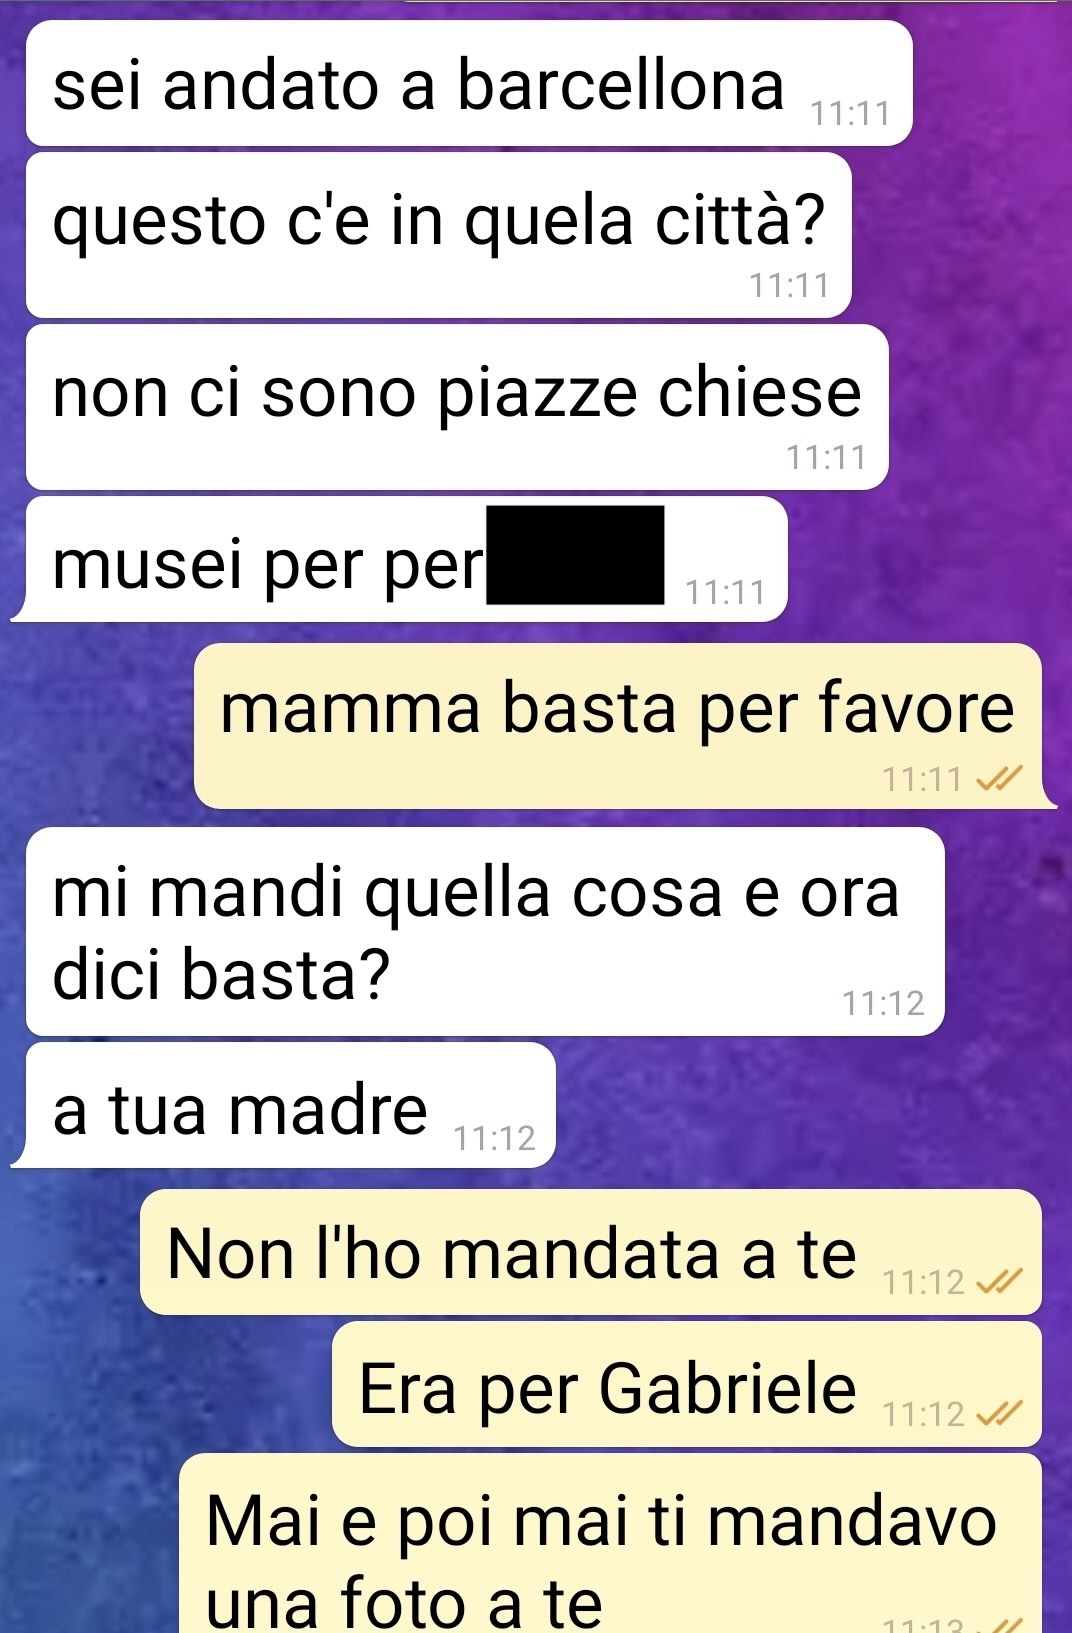Click the 11:11 time under 'quela città?'
This screenshot has width=1072, height=1633.
790,286
